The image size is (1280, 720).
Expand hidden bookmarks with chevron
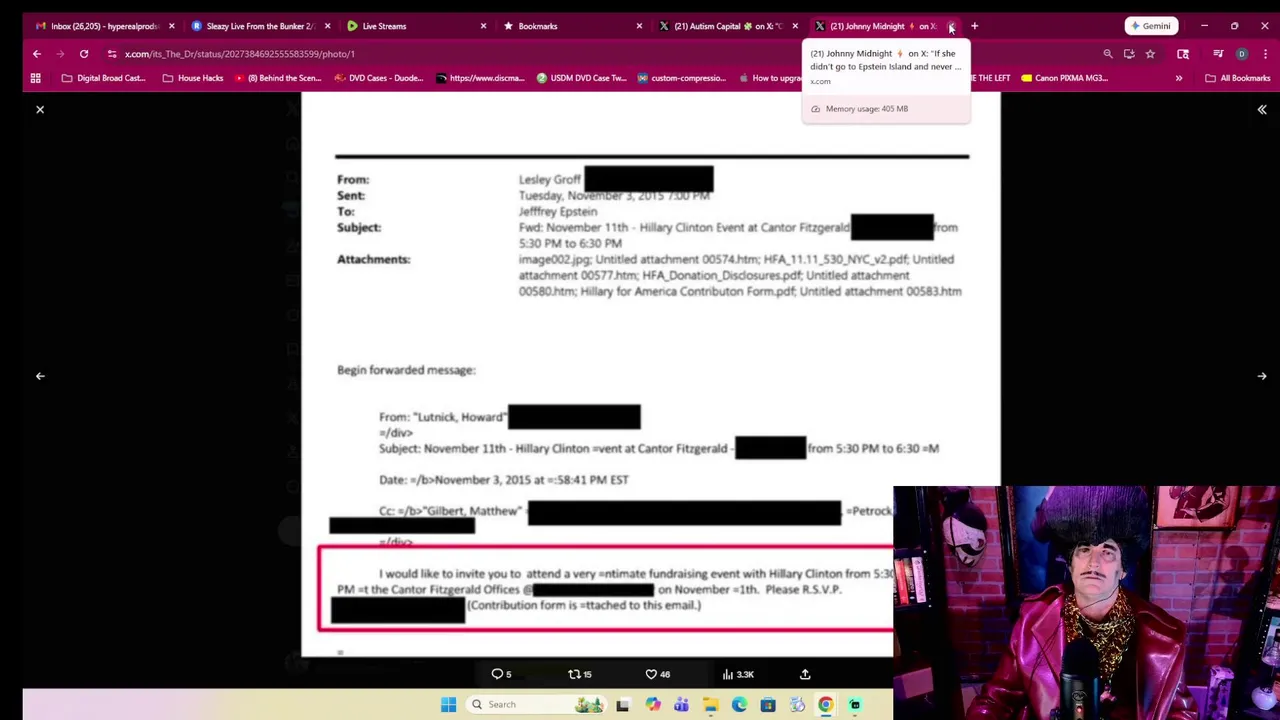pyautogui.click(x=1179, y=78)
